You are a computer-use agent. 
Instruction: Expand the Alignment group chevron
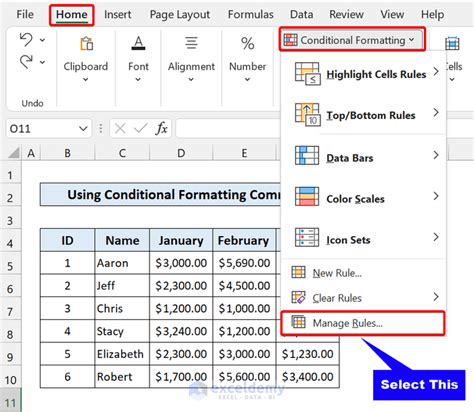(x=191, y=79)
